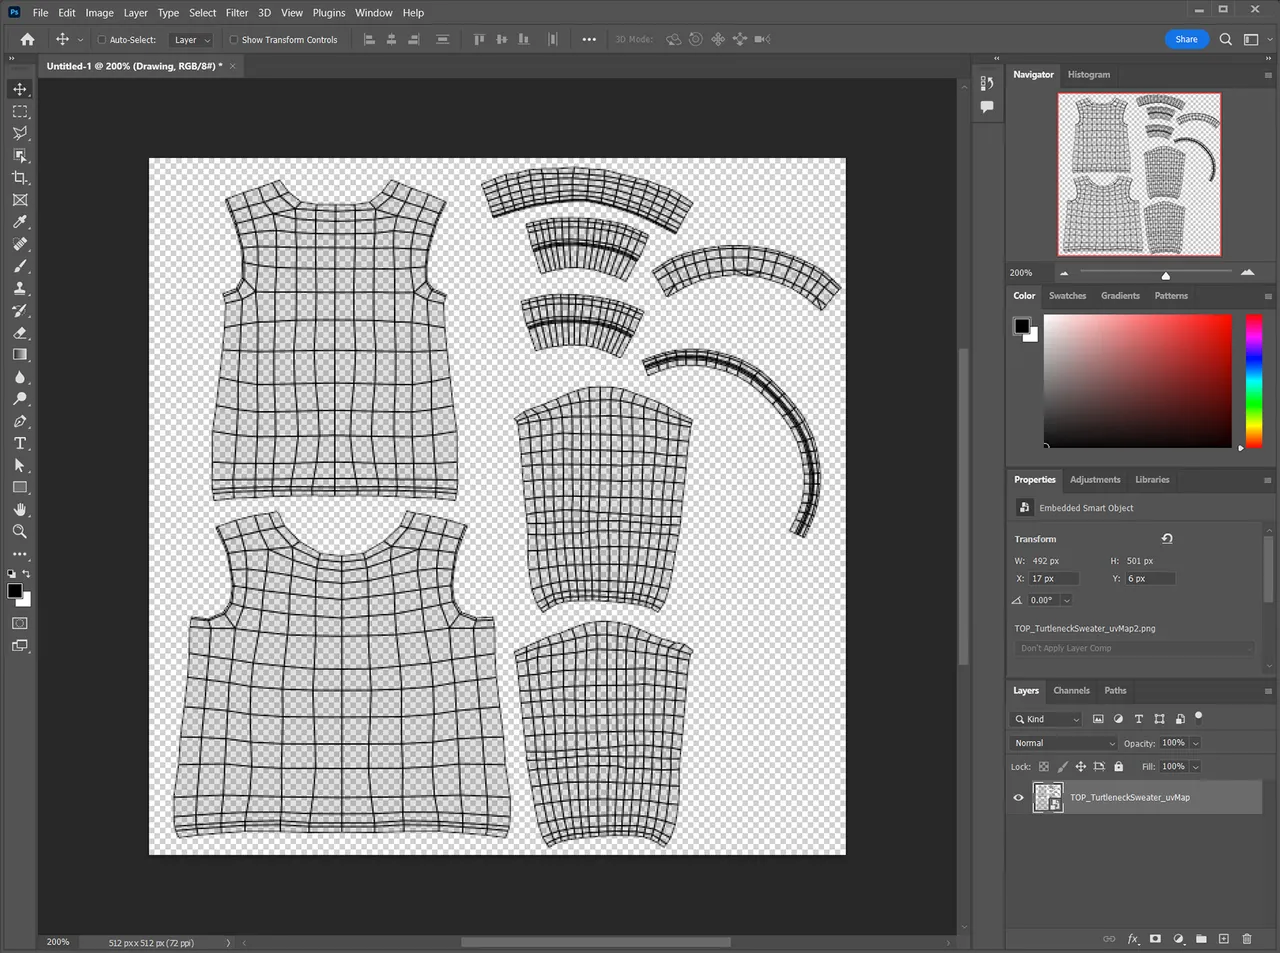The height and width of the screenshot is (953, 1280).
Task: Toggle visibility of TOP_TurtleneckSweater_uvMap layer
Action: pyautogui.click(x=1018, y=797)
